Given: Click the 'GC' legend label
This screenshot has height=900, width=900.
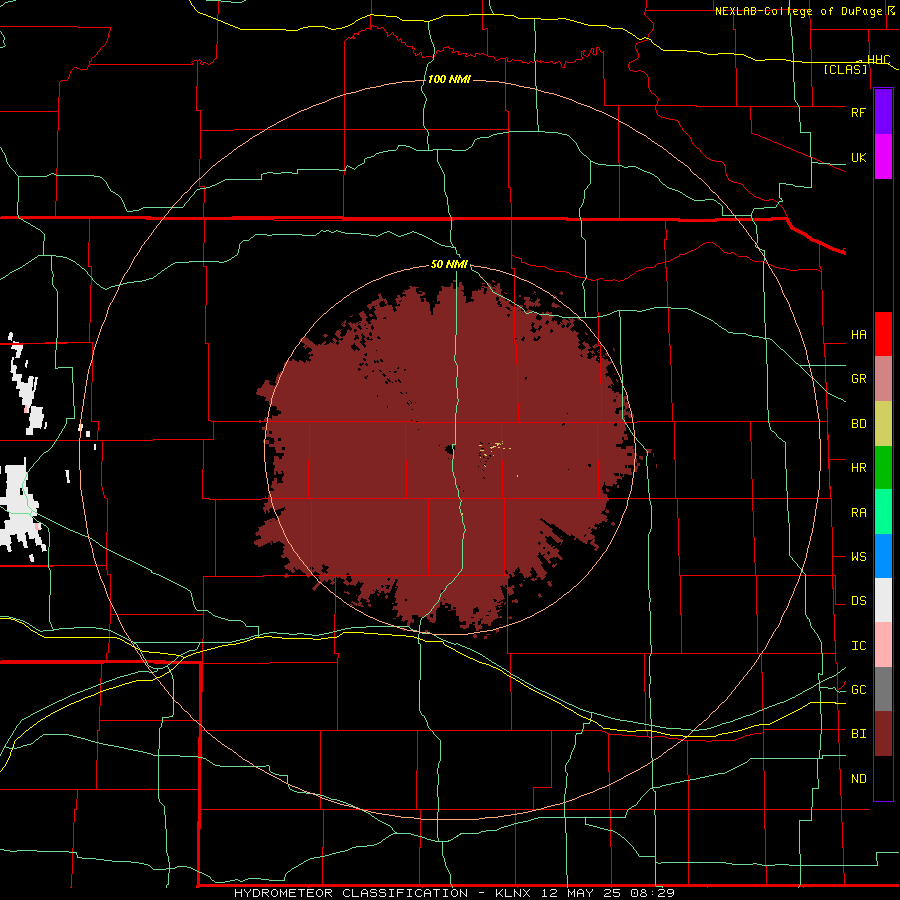Looking at the screenshot, I should (858, 690).
